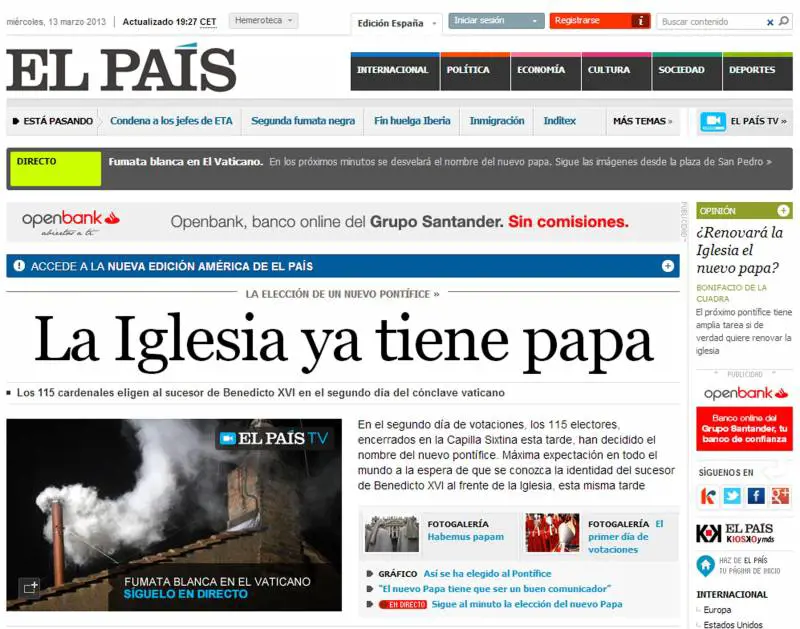Screen dimensions: 800x629
Task: Open the Habemus papam gallery thumbnail
Action: coord(392,534)
